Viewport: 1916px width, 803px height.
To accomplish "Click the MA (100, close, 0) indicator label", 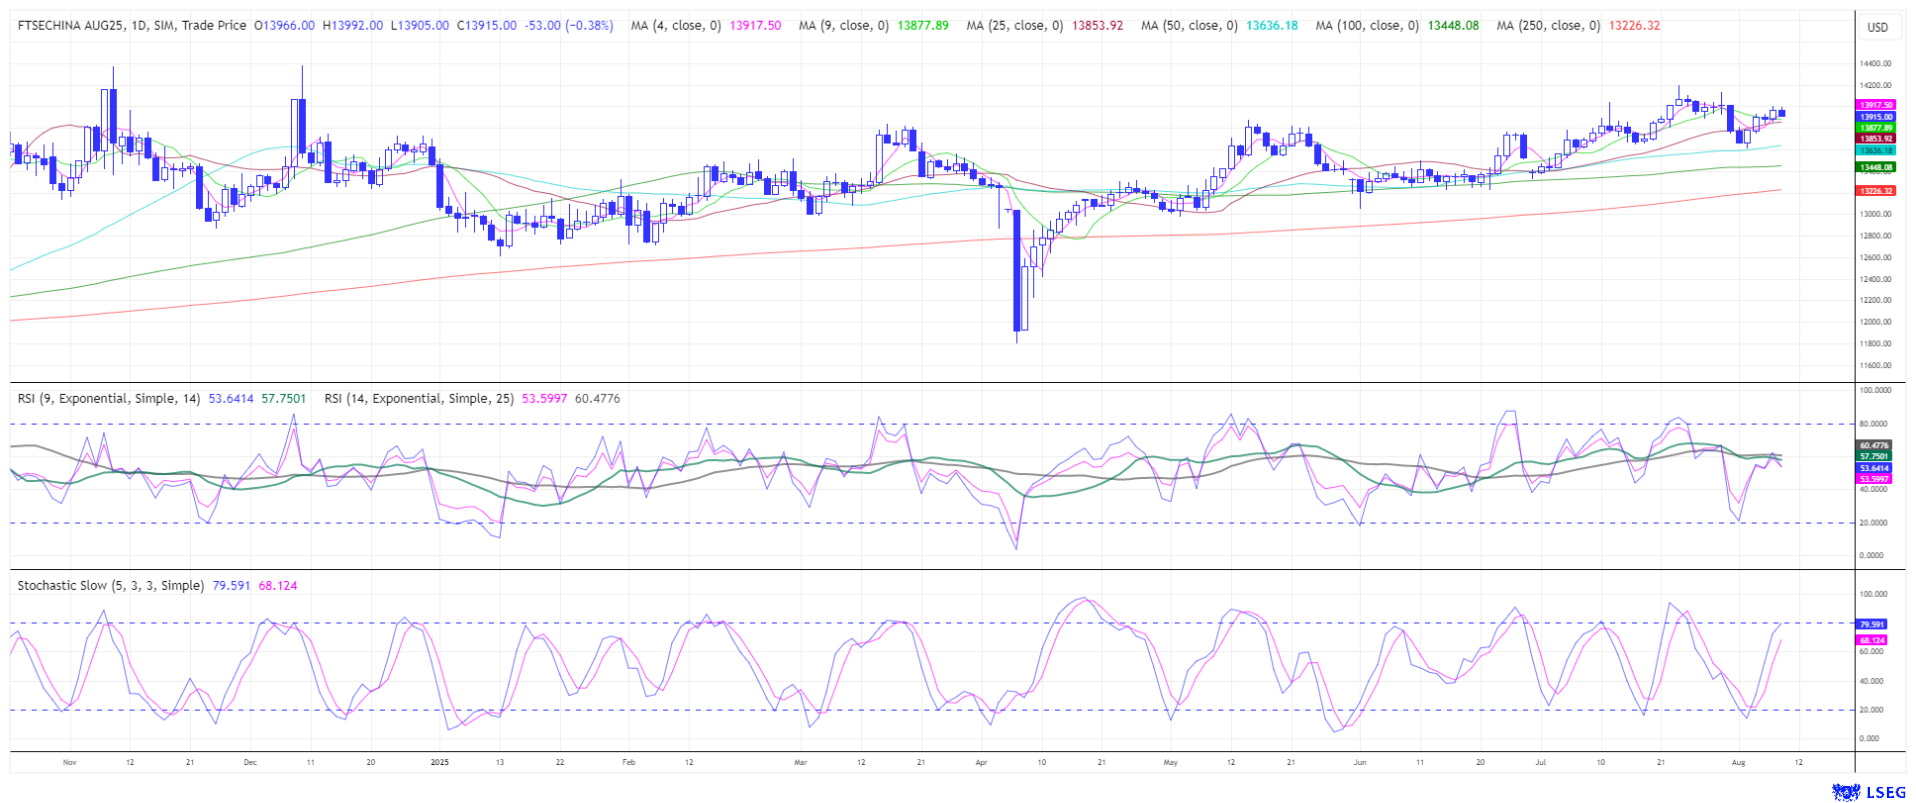I will click(1366, 26).
